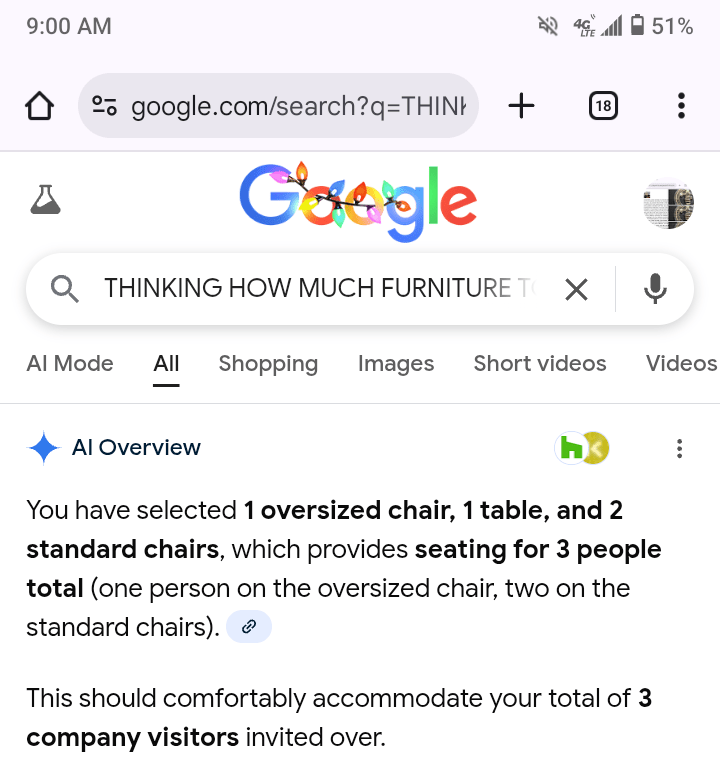720x778 pixels.
Task: Open the tab switcher showing 18 tabs
Action: point(603,105)
